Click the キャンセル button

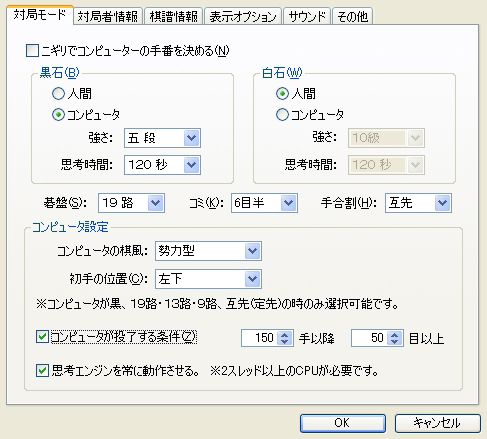click(438, 423)
